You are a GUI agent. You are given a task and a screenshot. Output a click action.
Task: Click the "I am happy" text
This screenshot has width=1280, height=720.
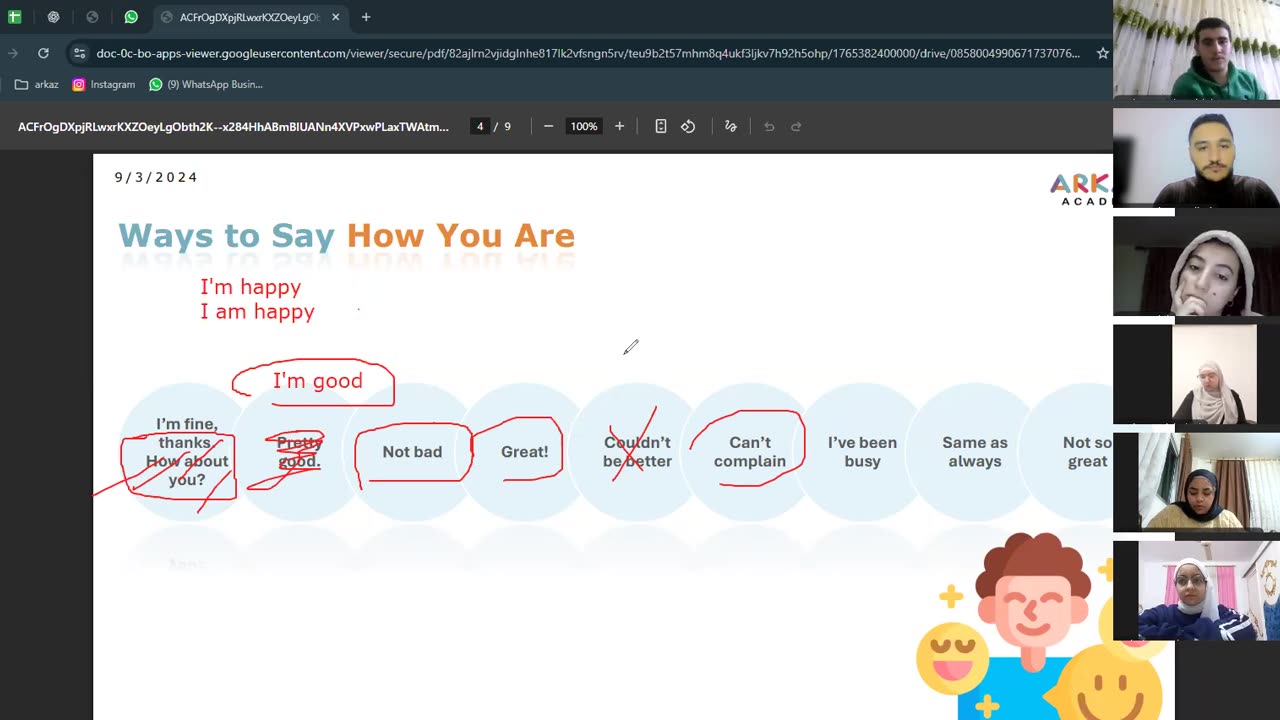[257, 312]
